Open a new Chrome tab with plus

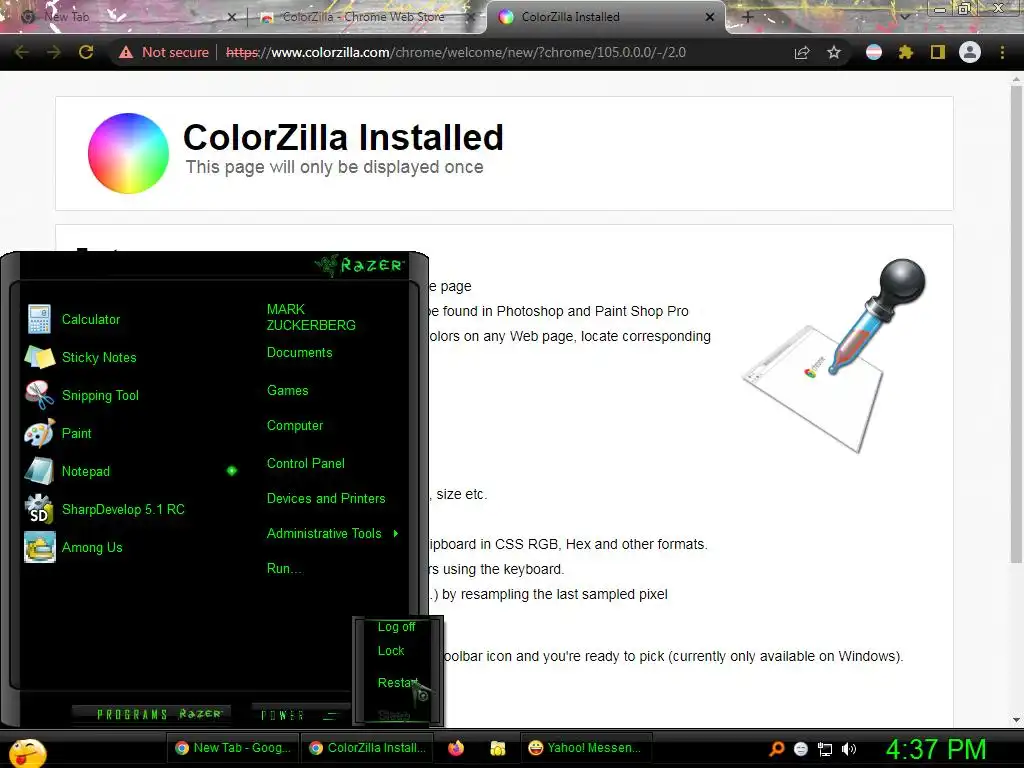click(x=748, y=17)
